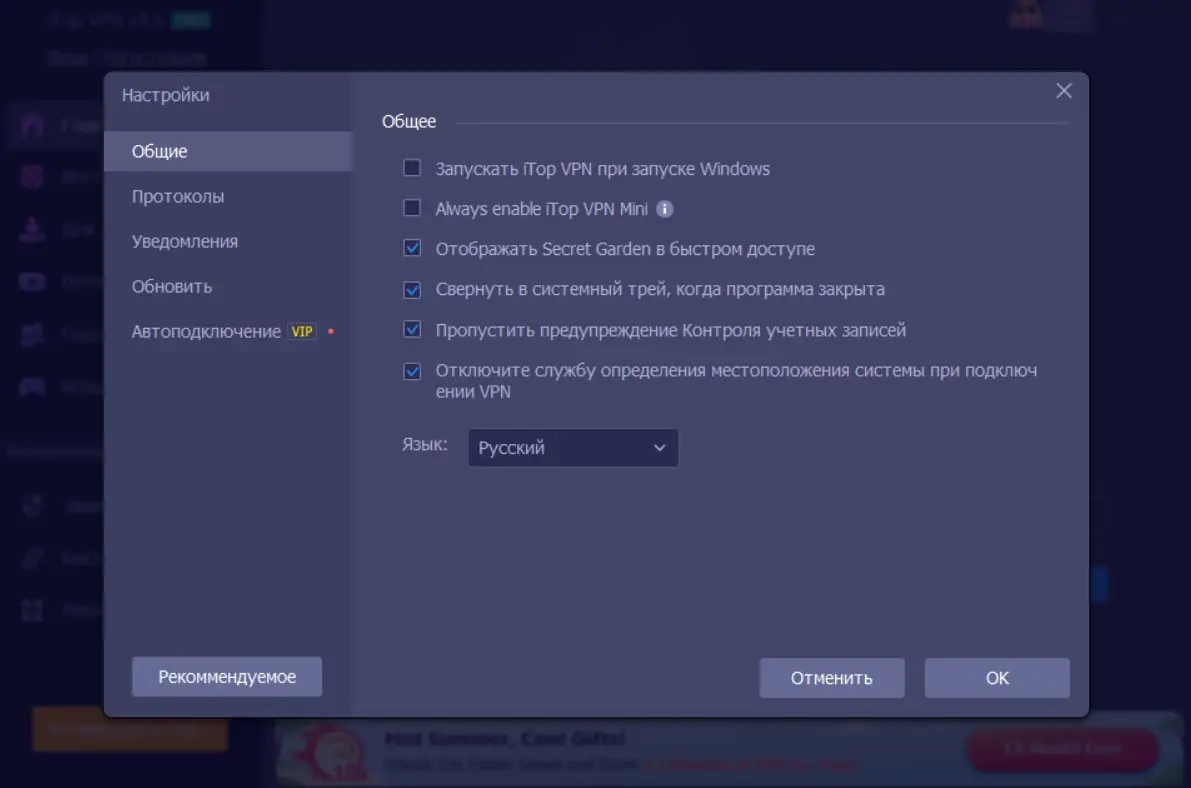Open the Язык language dropdown

[573, 448]
